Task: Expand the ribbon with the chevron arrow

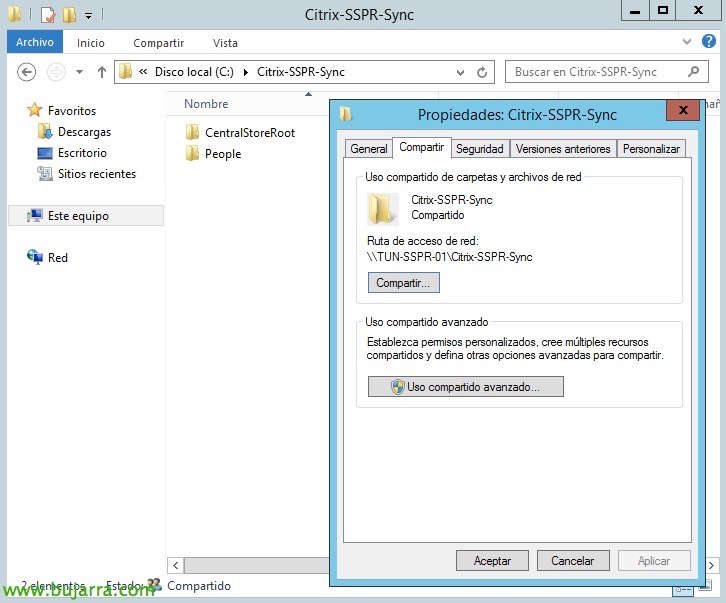Action: 687,42
